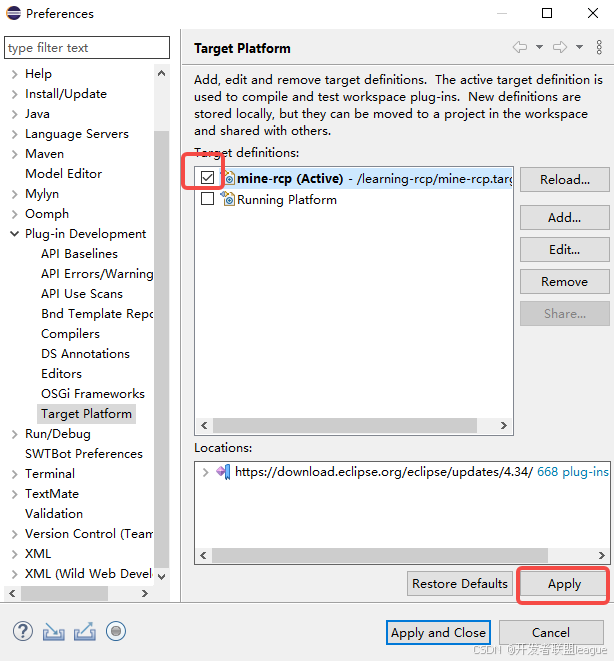Select the Running Platform row

354,199
